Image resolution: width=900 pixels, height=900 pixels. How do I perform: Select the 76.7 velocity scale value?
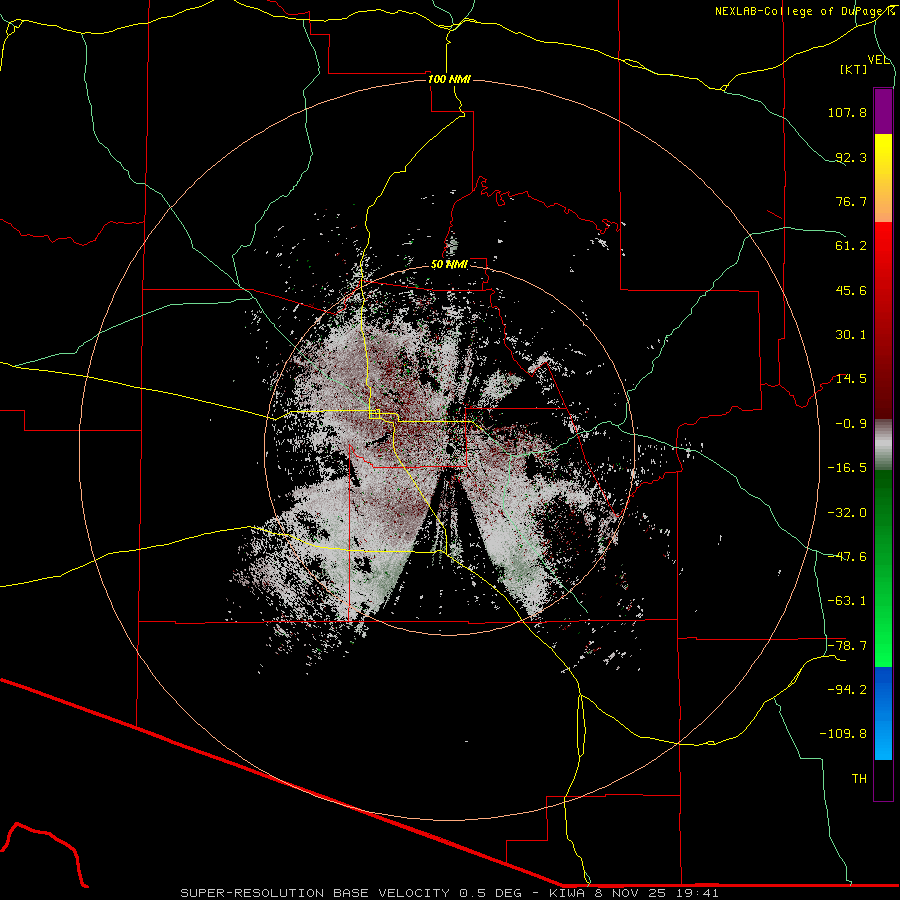(x=851, y=201)
